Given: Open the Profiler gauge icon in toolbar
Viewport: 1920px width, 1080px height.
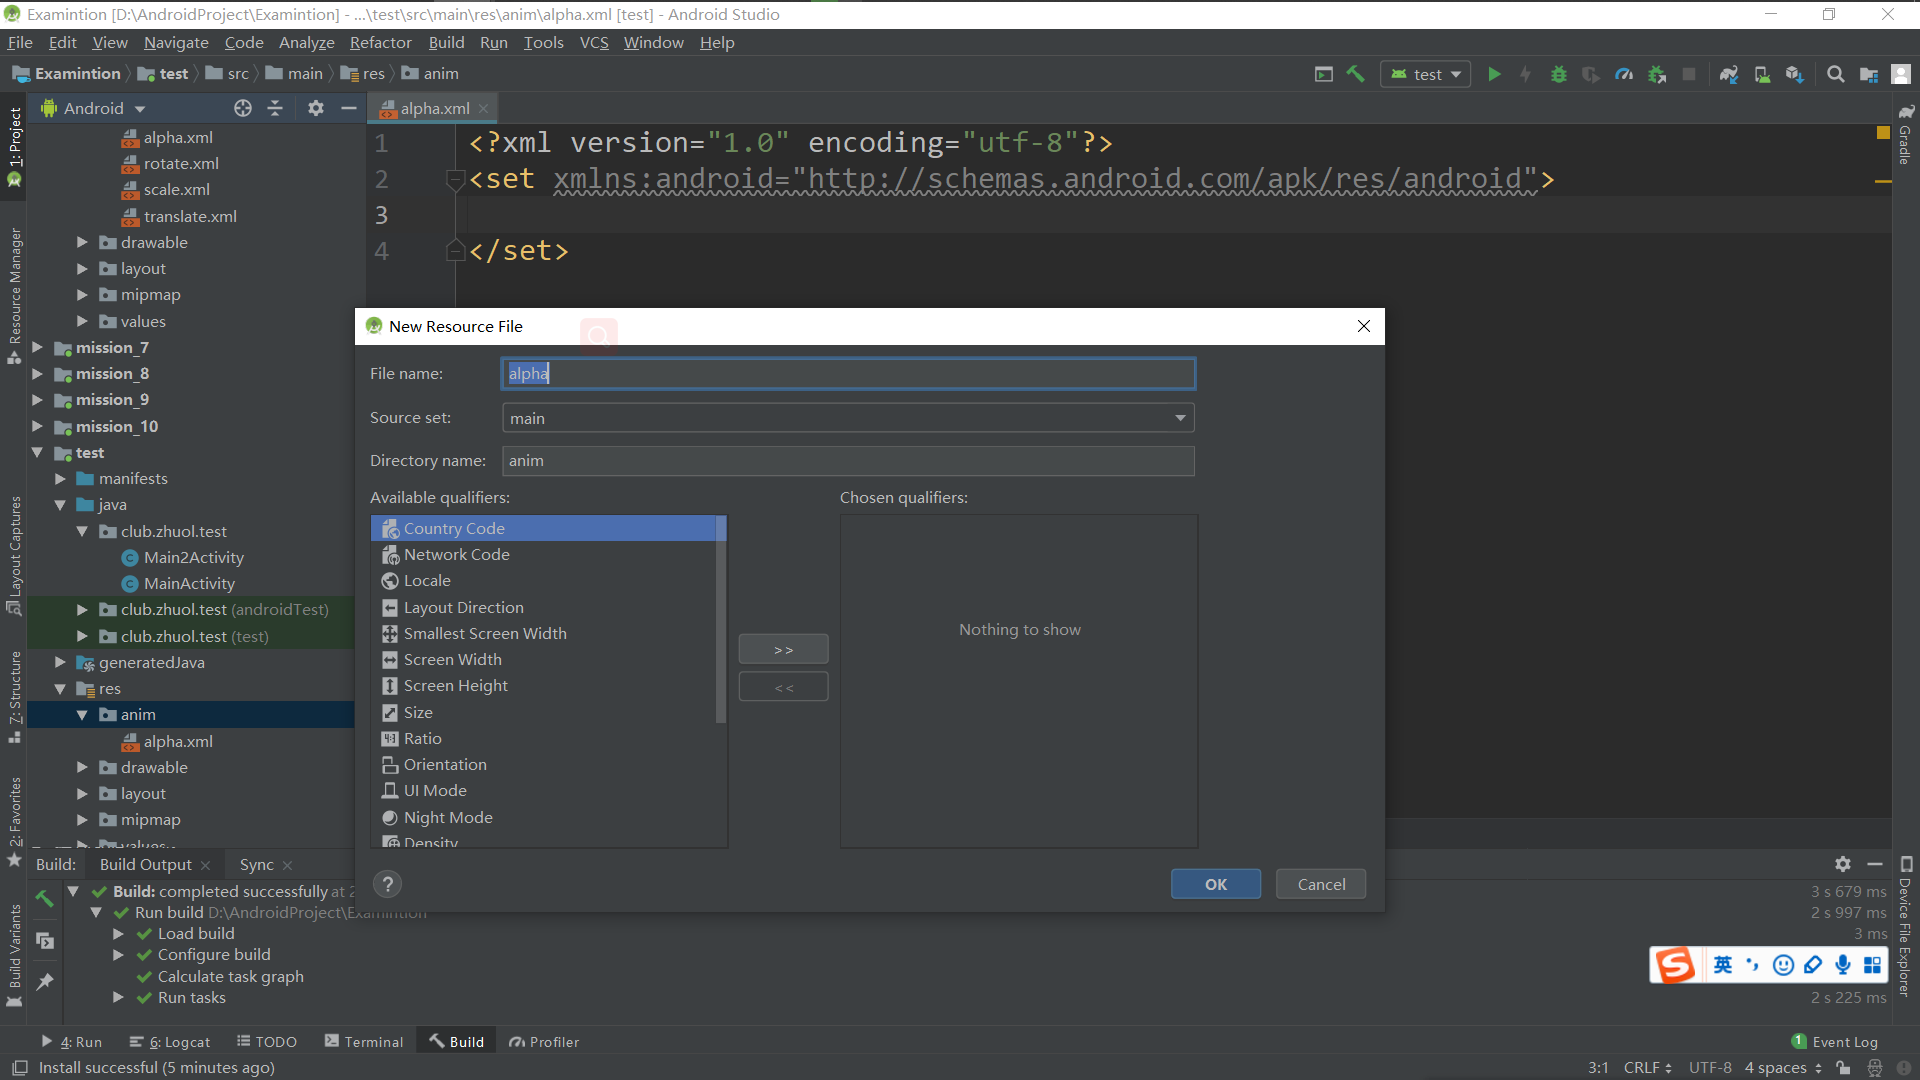Looking at the screenshot, I should point(1624,74).
